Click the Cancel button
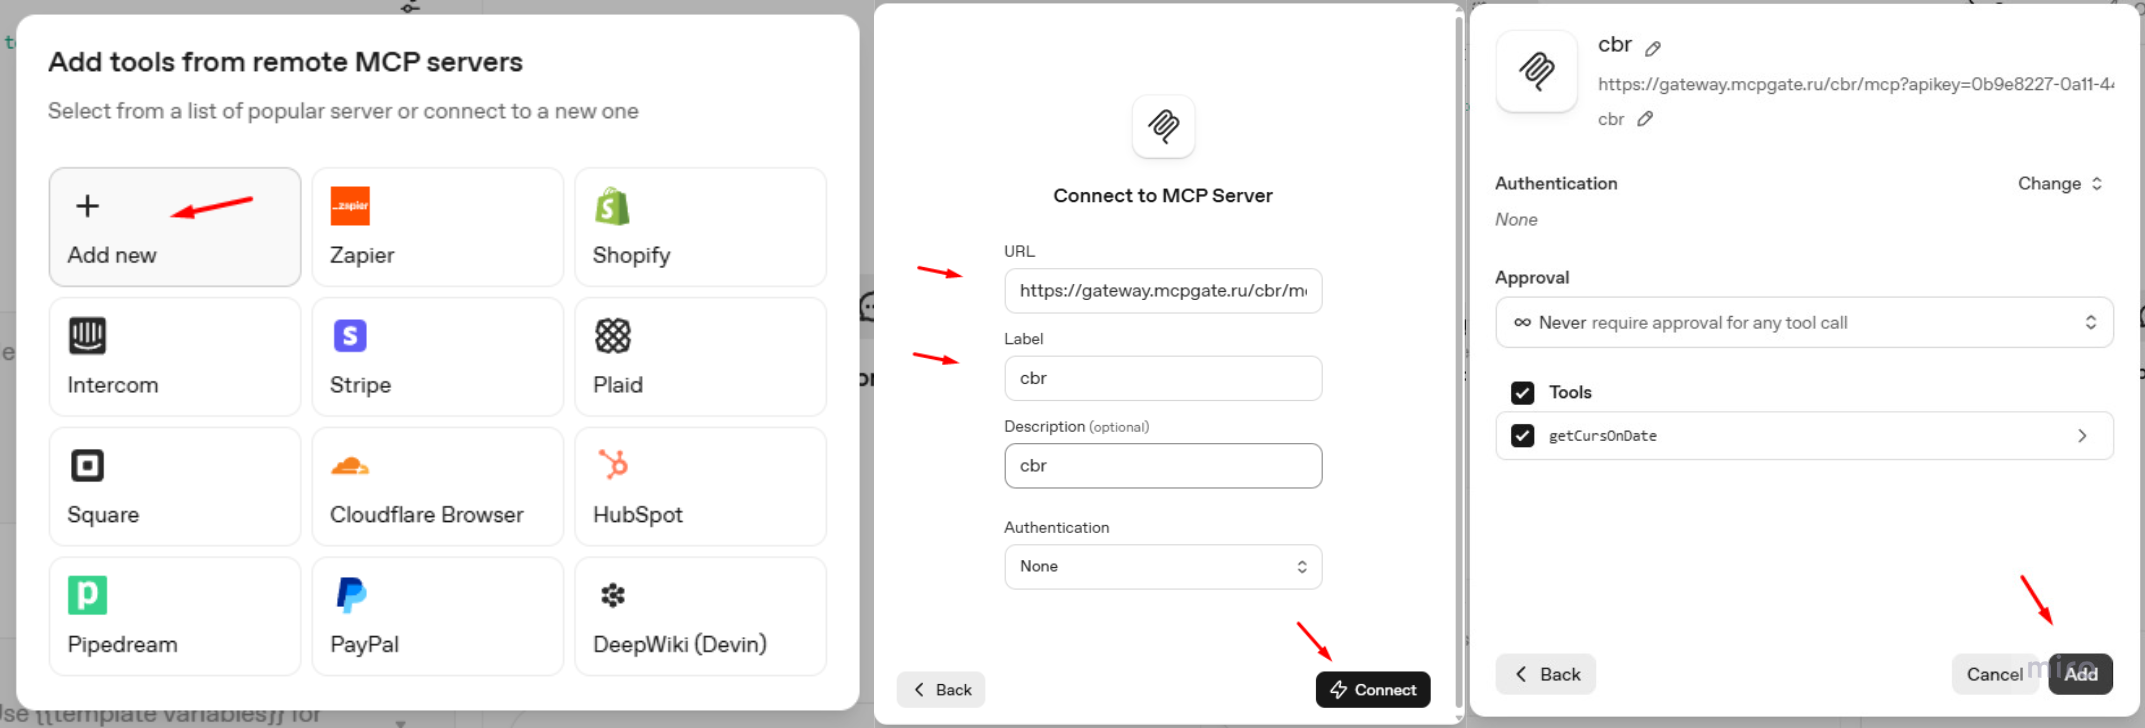This screenshot has height=728, width=2145. (1994, 674)
